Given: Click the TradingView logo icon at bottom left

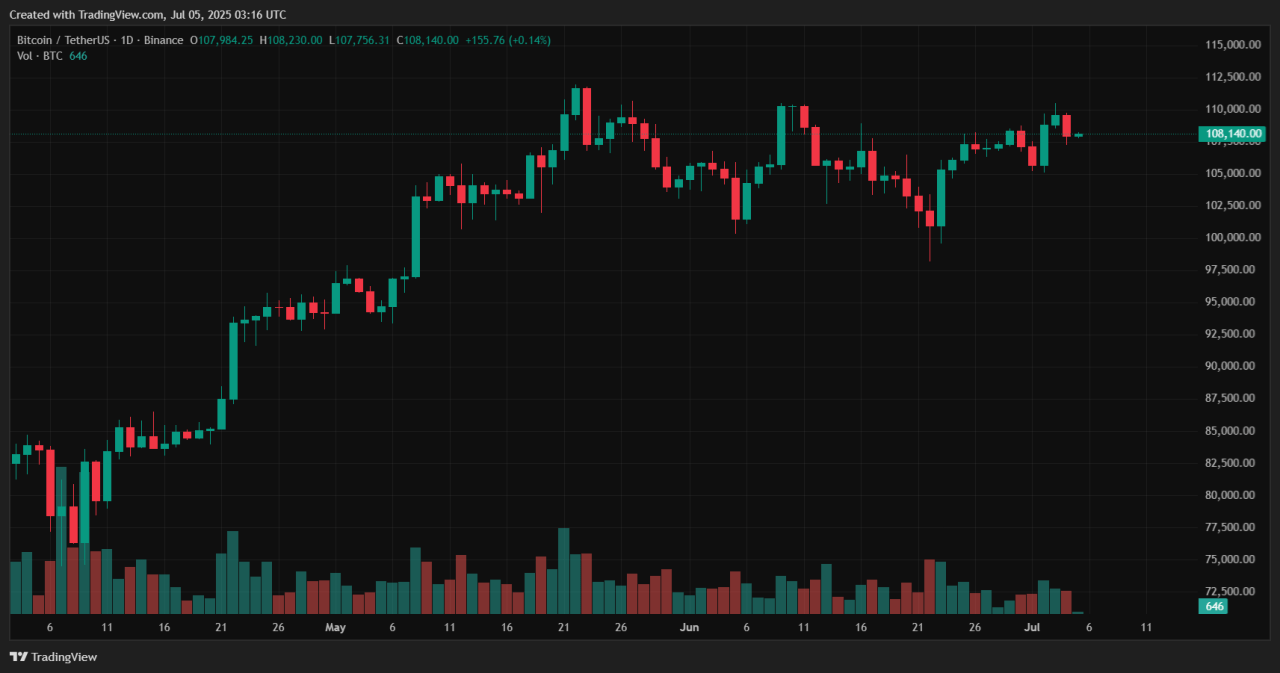Looking at the screenshot, I should pyautogui.click(x=18, y=657).
